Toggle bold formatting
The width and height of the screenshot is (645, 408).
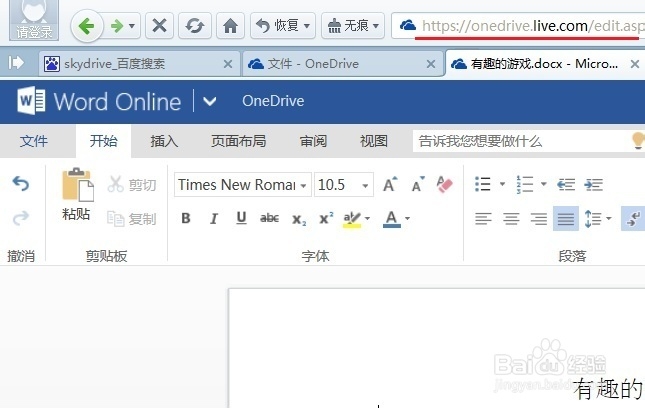point(186,218)
